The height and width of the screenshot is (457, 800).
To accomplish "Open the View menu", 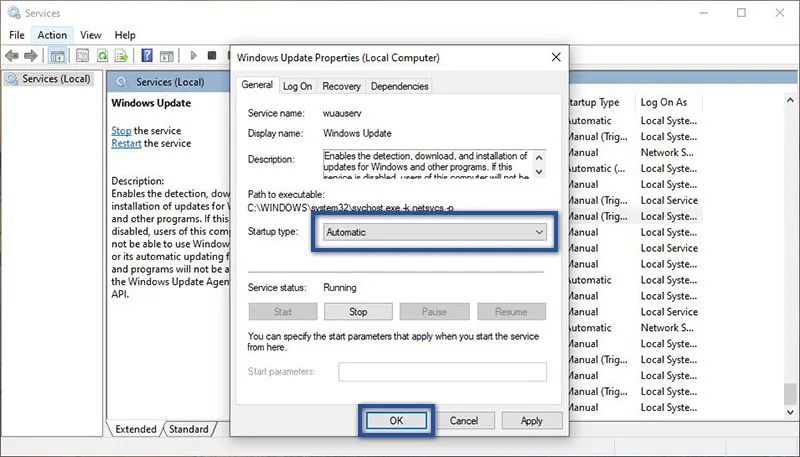I will (90, 35).
